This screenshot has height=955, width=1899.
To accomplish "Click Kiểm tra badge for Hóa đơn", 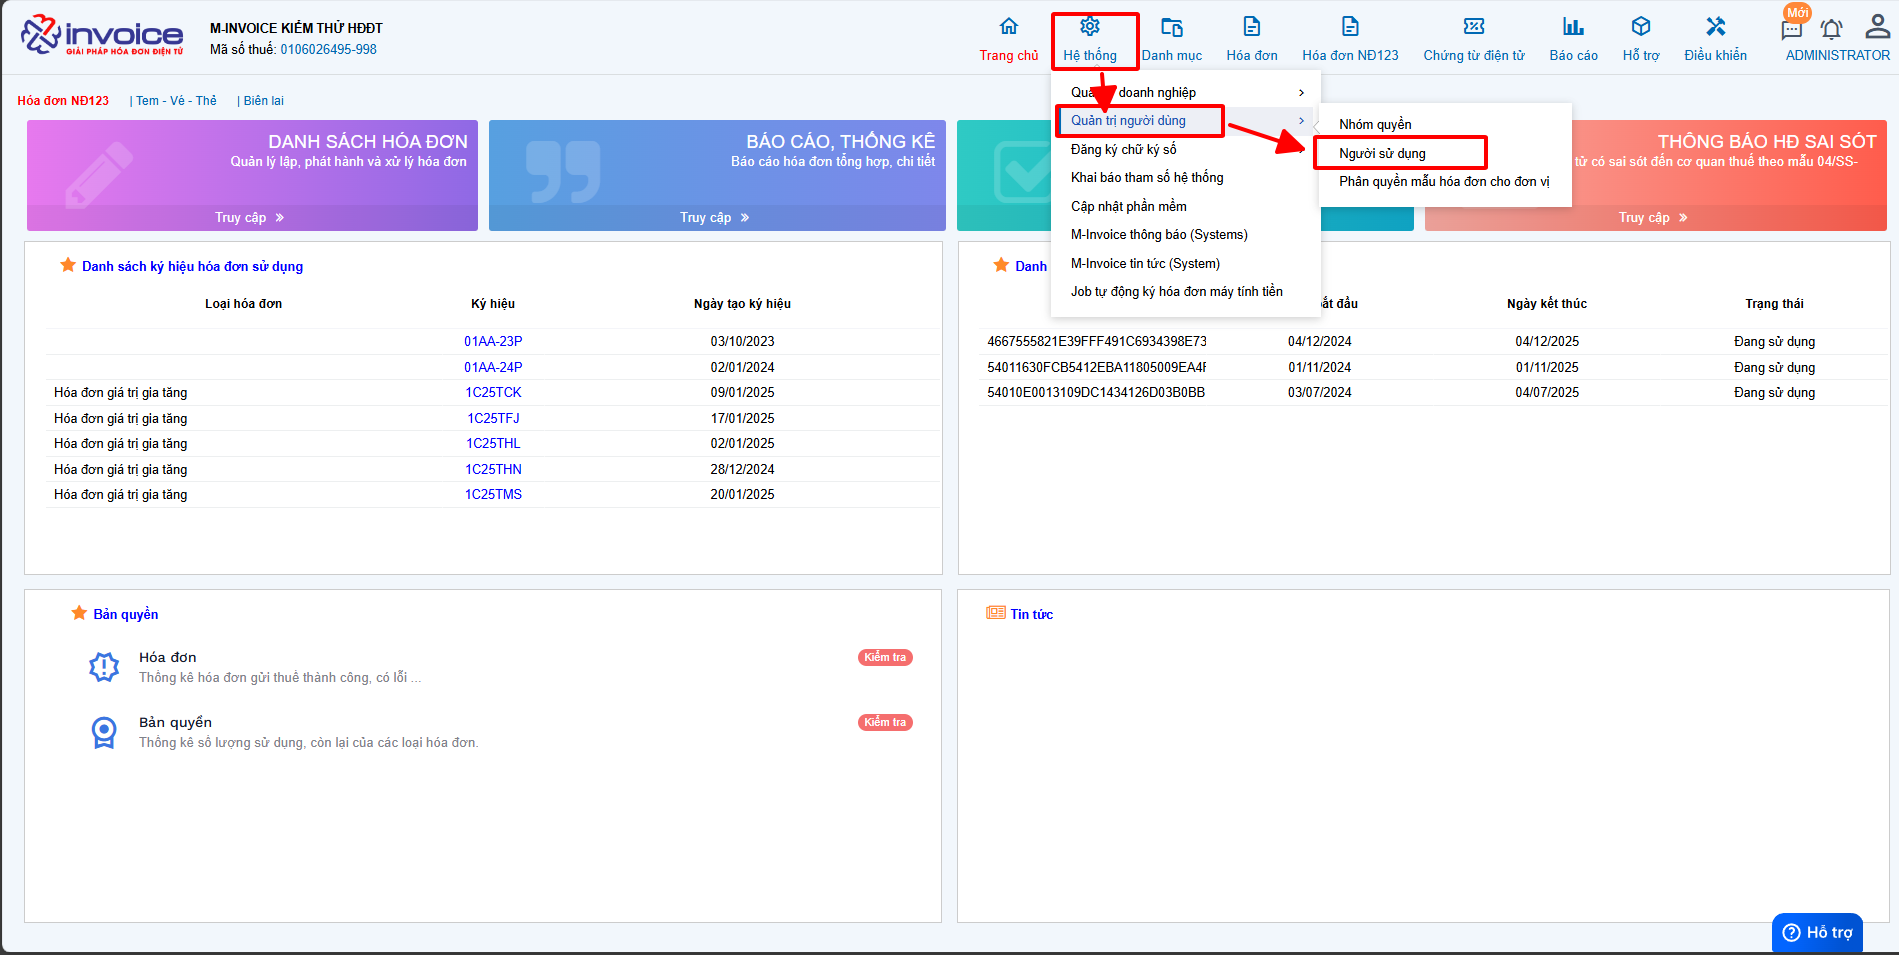I will [885, 657].
